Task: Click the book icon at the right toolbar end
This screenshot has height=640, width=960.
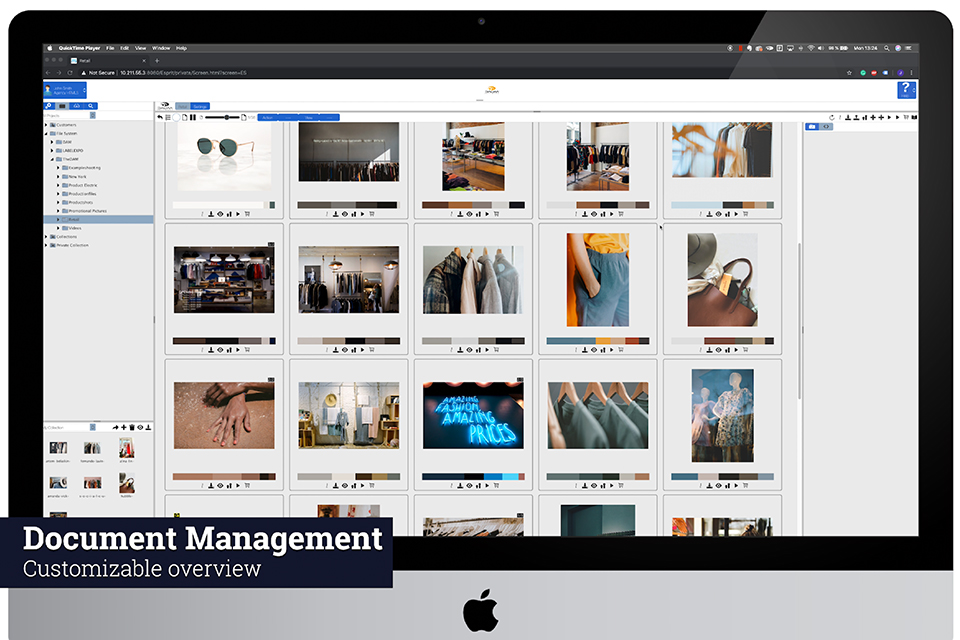Action: 914,117
